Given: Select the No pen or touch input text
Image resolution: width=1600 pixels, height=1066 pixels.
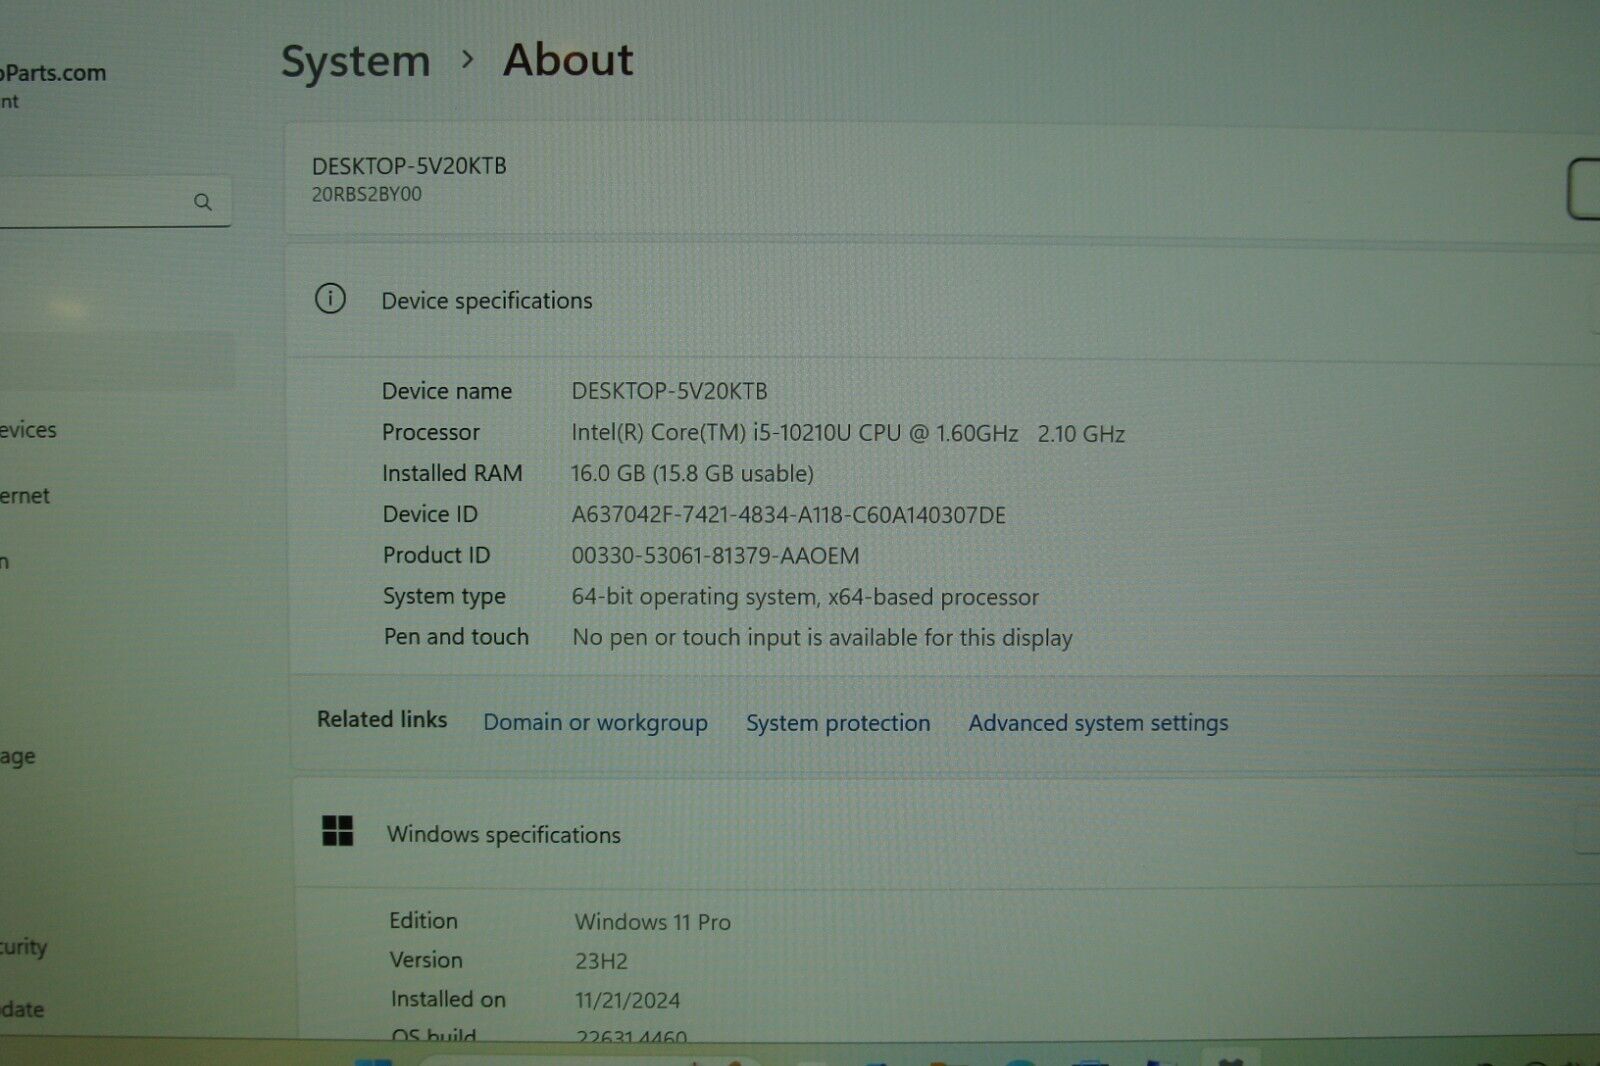Looking at the screenshot, I should tap(822, 638).
